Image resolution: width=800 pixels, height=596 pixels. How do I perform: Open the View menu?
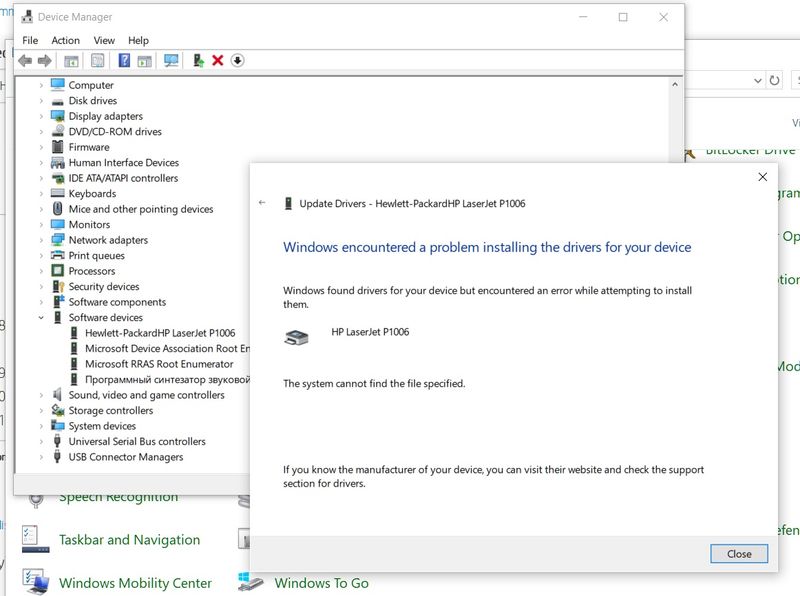point(104,40)
